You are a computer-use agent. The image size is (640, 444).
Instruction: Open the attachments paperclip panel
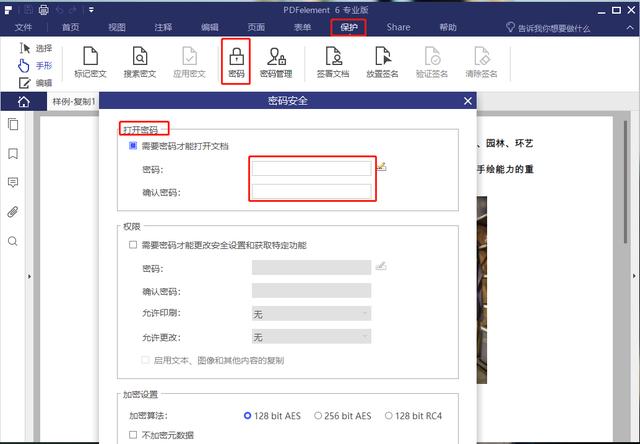click(13, 212)
